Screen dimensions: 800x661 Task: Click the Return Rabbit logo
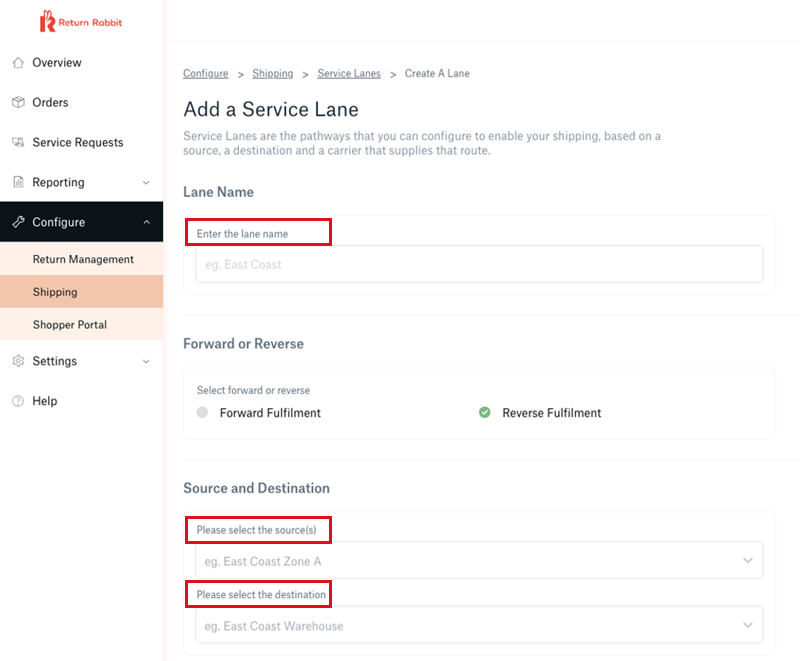pyautogui.click(x=80, y=21)
